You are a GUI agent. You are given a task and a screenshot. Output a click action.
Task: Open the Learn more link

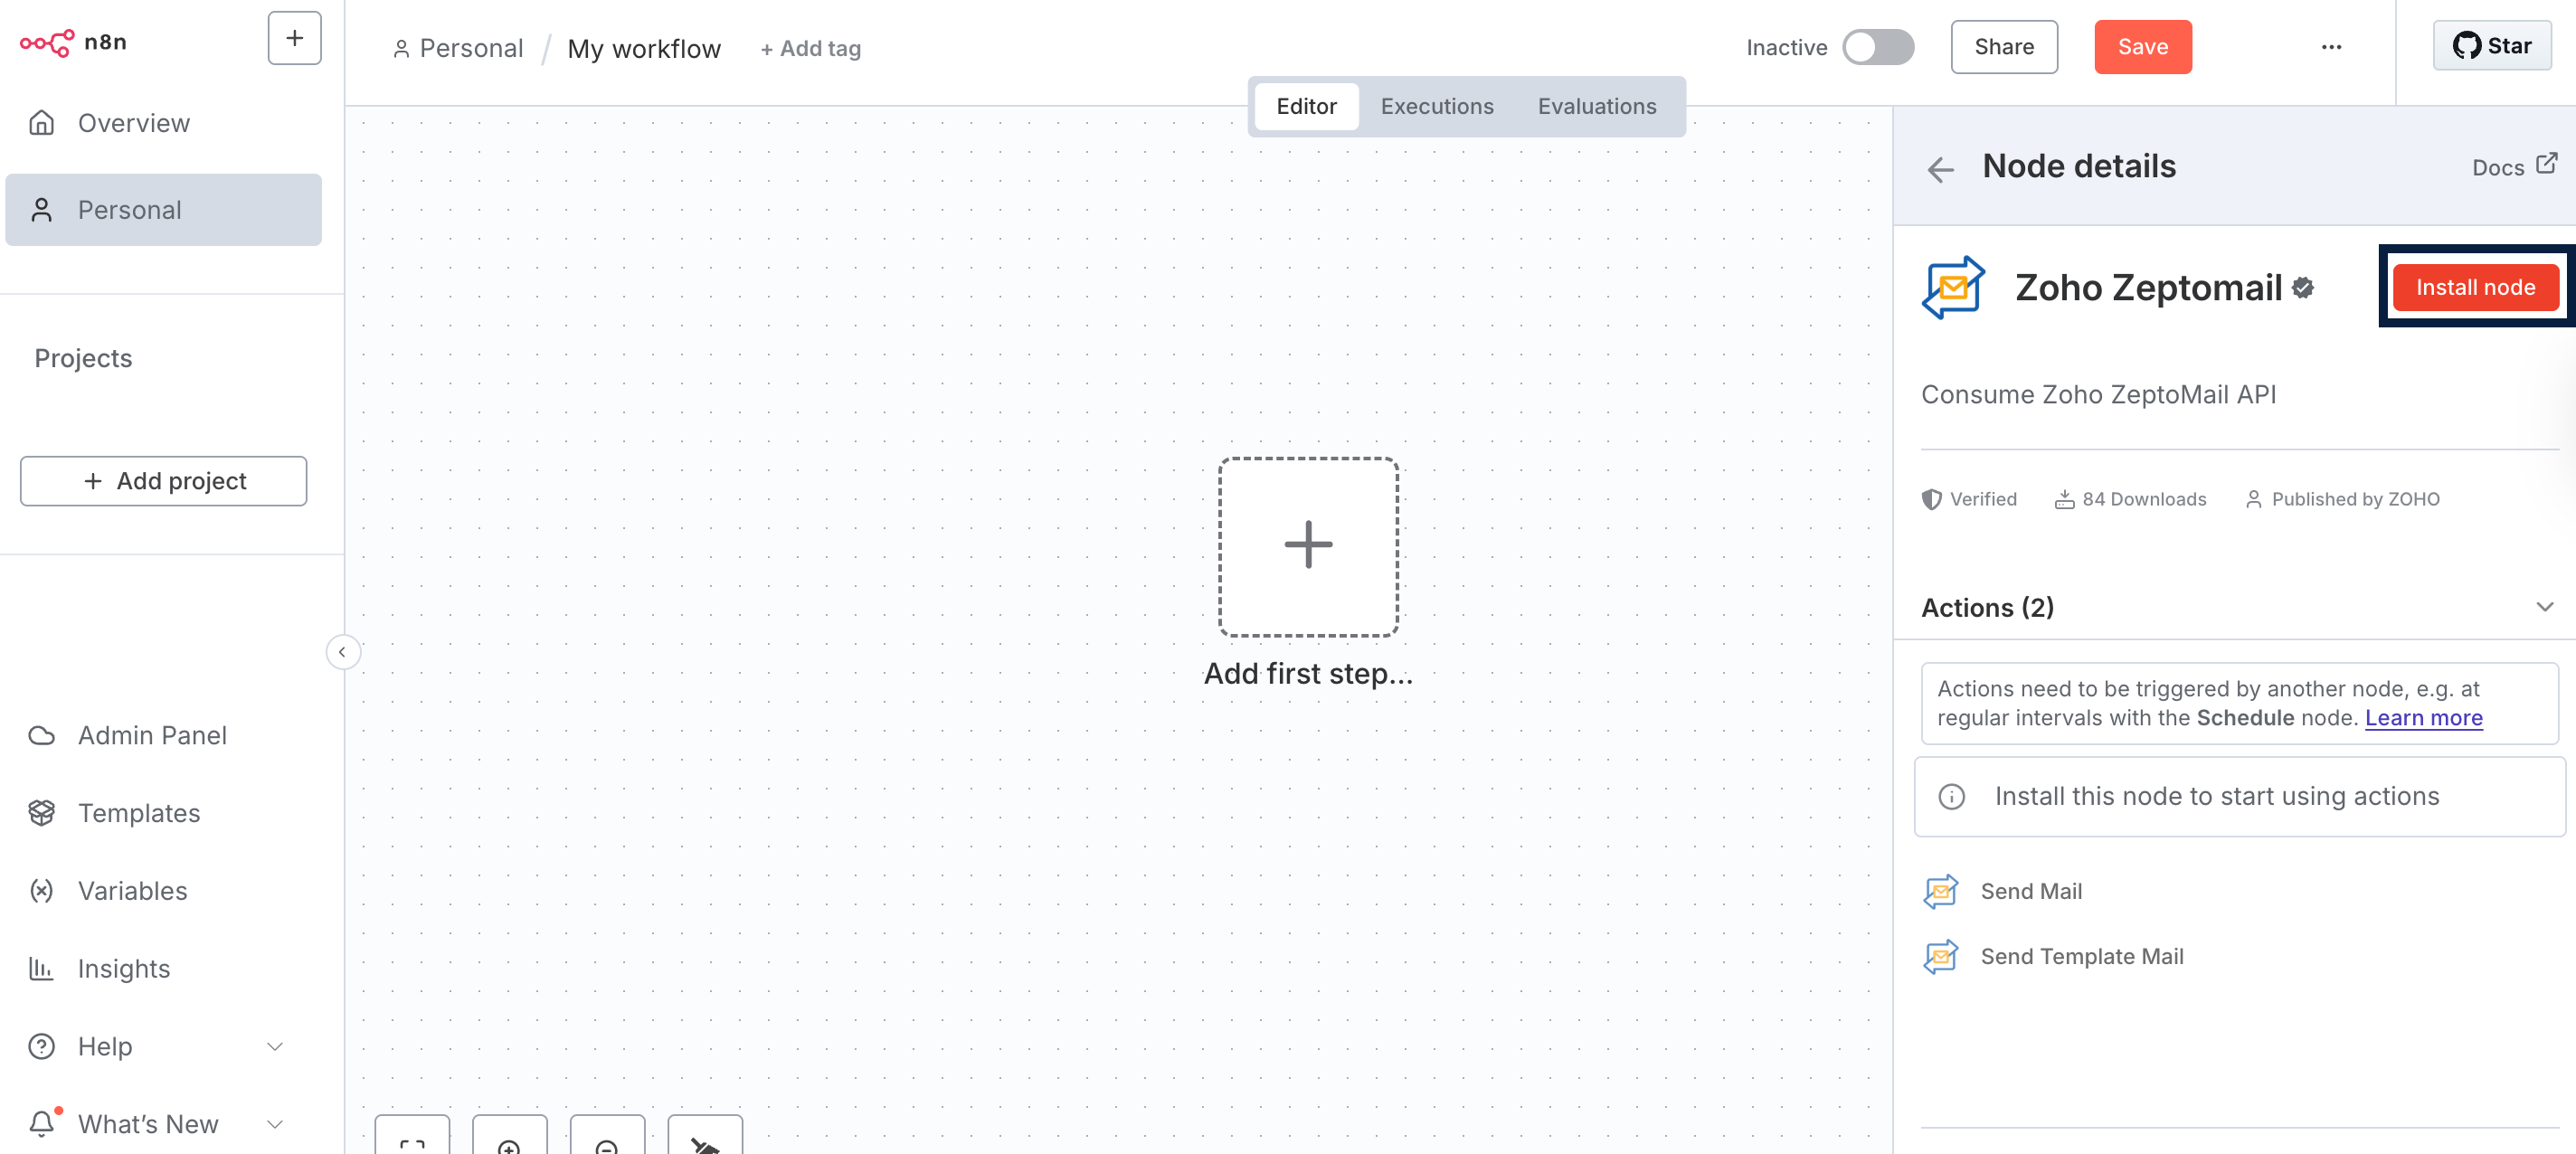coord(2422,718)
